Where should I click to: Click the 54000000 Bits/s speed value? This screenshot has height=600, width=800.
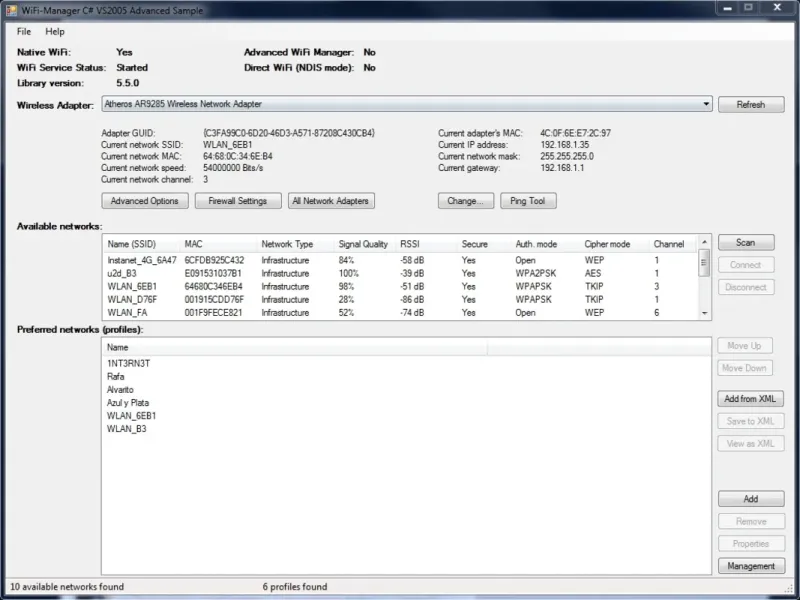pyautogui.click(x=233, y=168)
